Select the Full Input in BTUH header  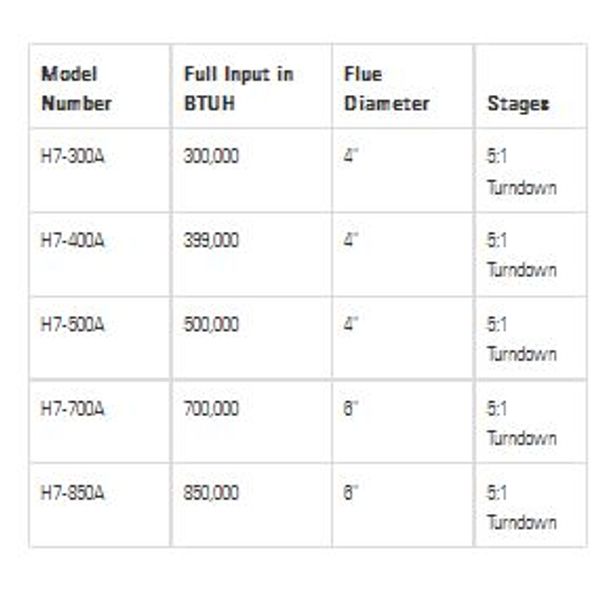239,88
